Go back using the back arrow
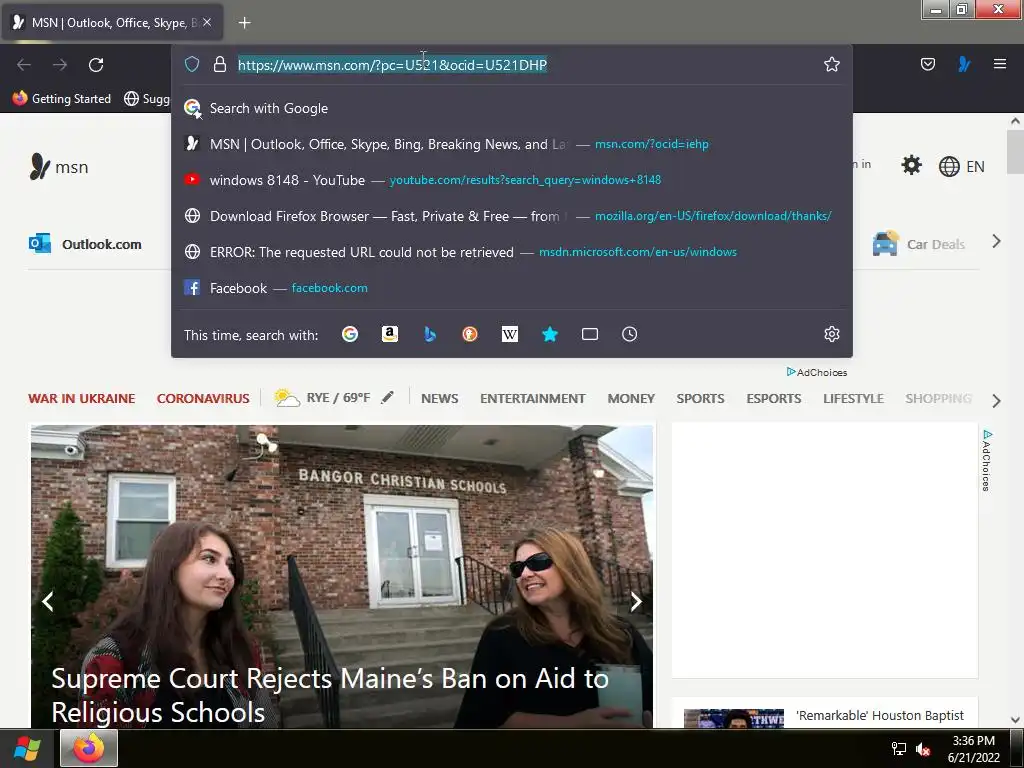Screen dimensions: 1024x768 [24, 65]
